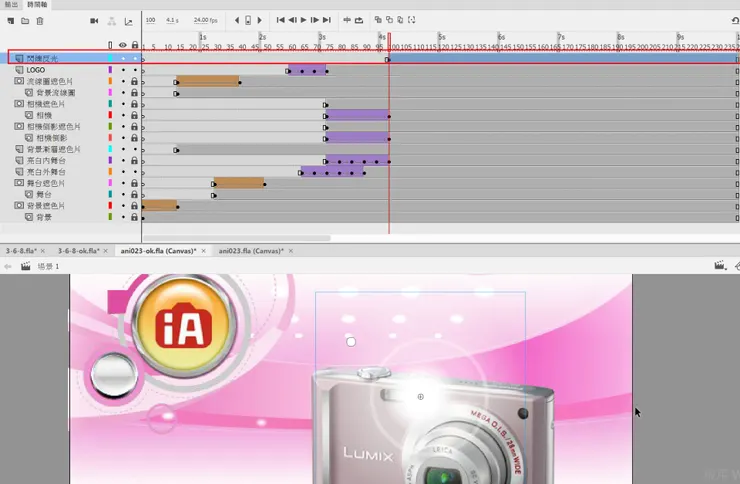Toggle visibility of the 相機 layer

(123, 115)
